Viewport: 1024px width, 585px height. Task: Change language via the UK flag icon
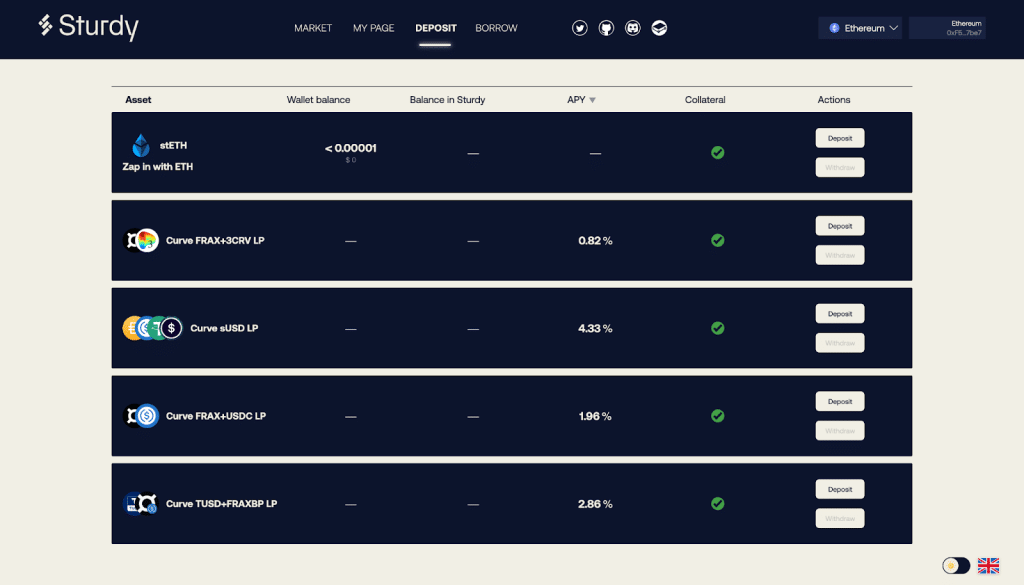click(x=988, y=565)
